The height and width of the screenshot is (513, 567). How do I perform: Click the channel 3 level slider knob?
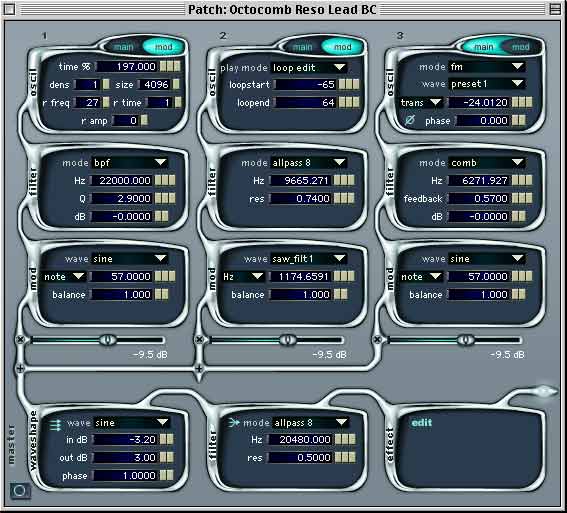pyautogui.click(x=465, y=339)
